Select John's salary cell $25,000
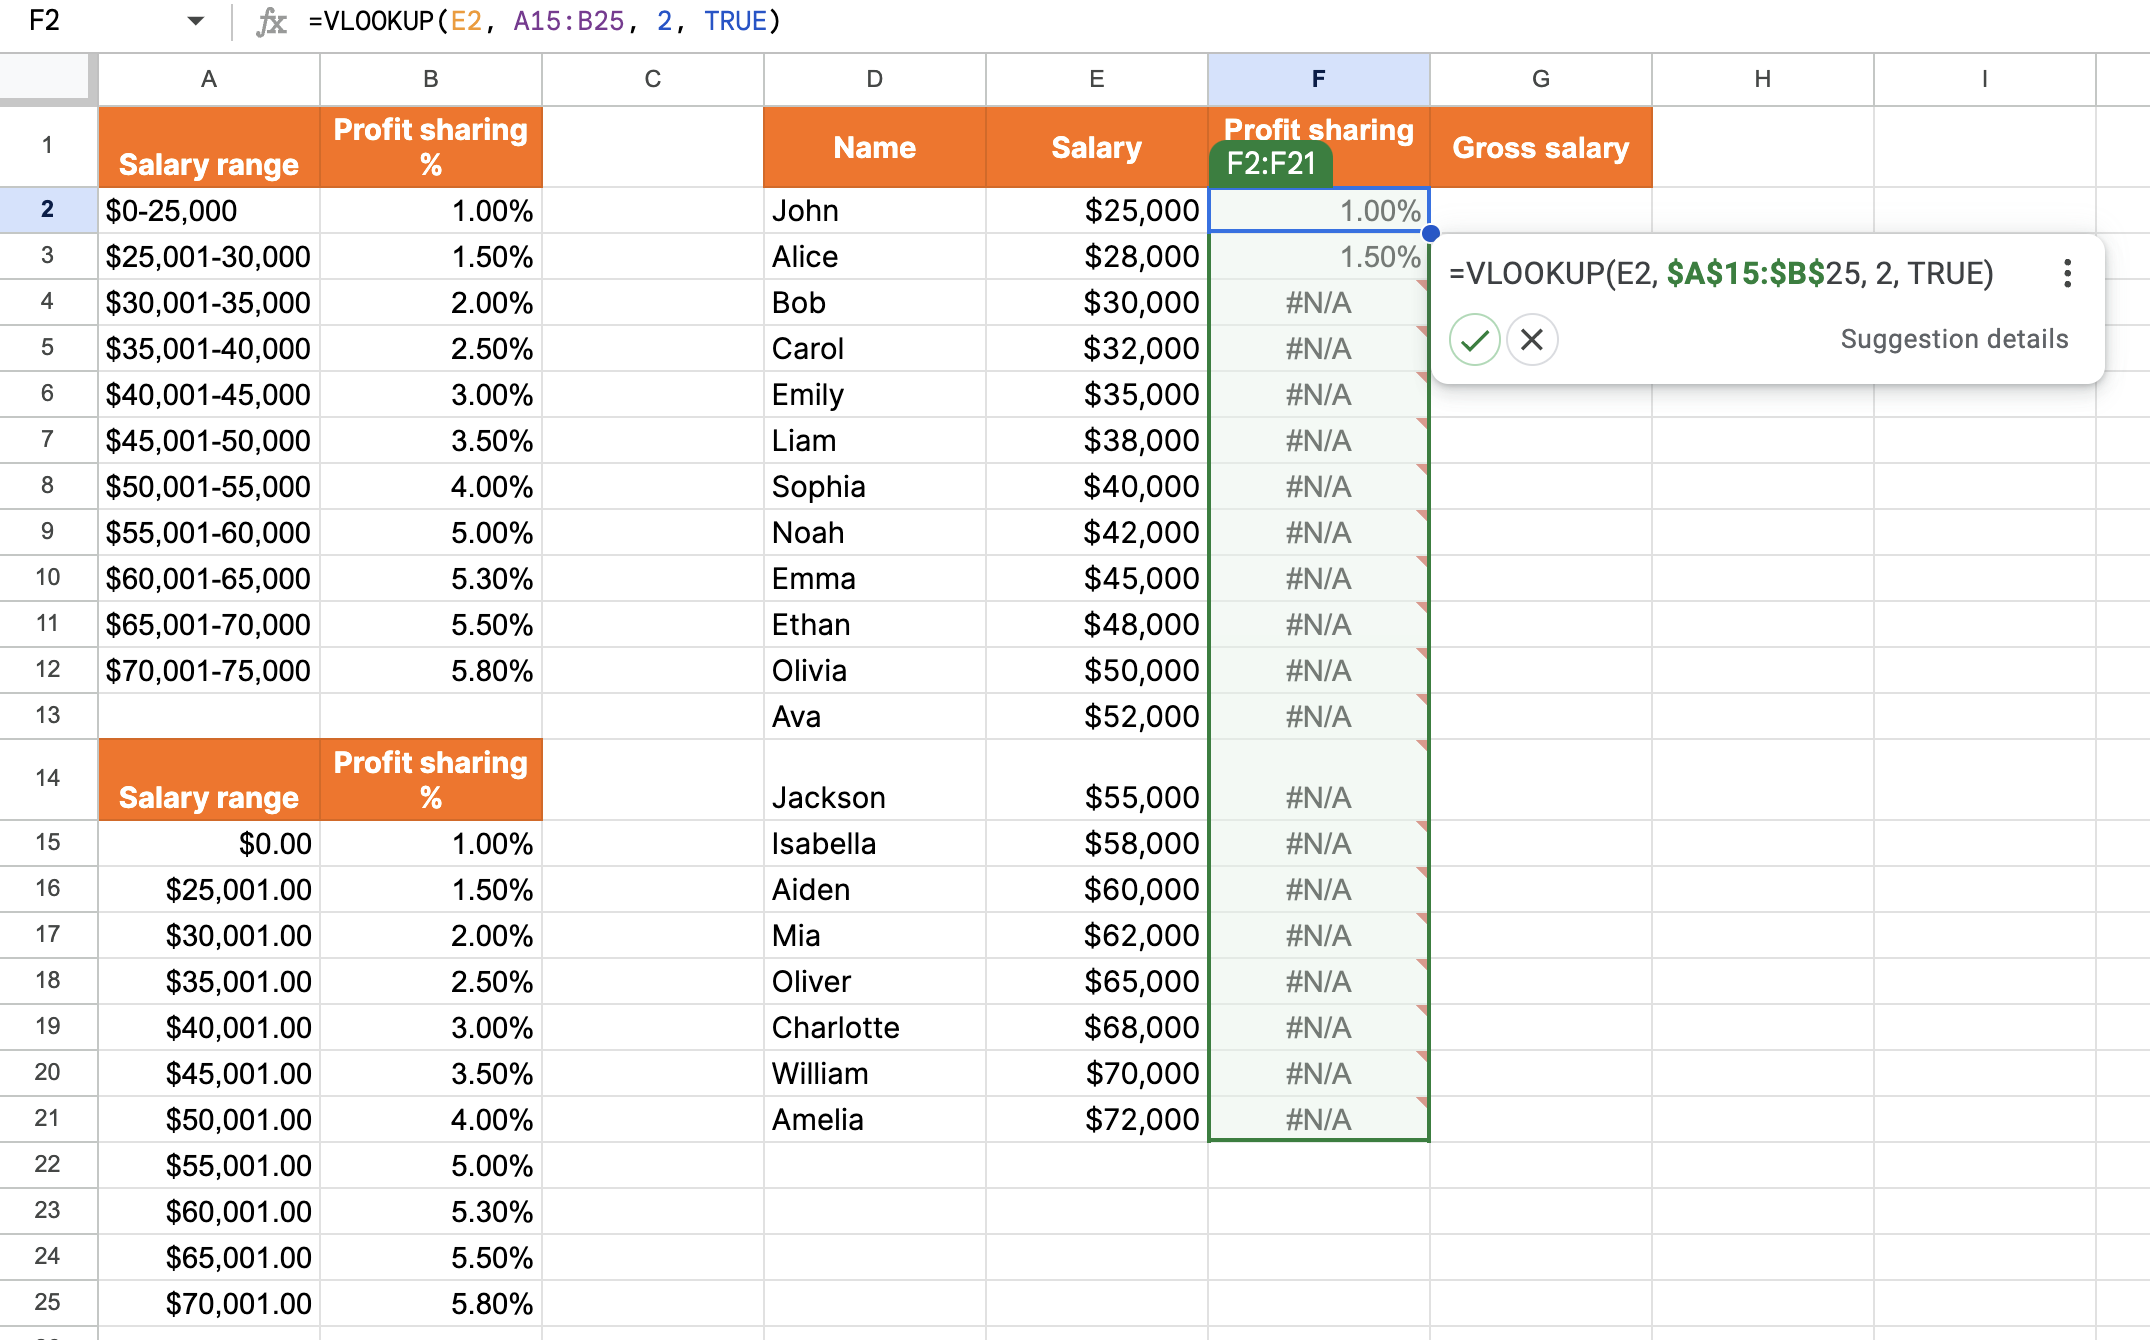Image resolution: width=2150 pixels, height=1340 pixels. point(1096,210)
